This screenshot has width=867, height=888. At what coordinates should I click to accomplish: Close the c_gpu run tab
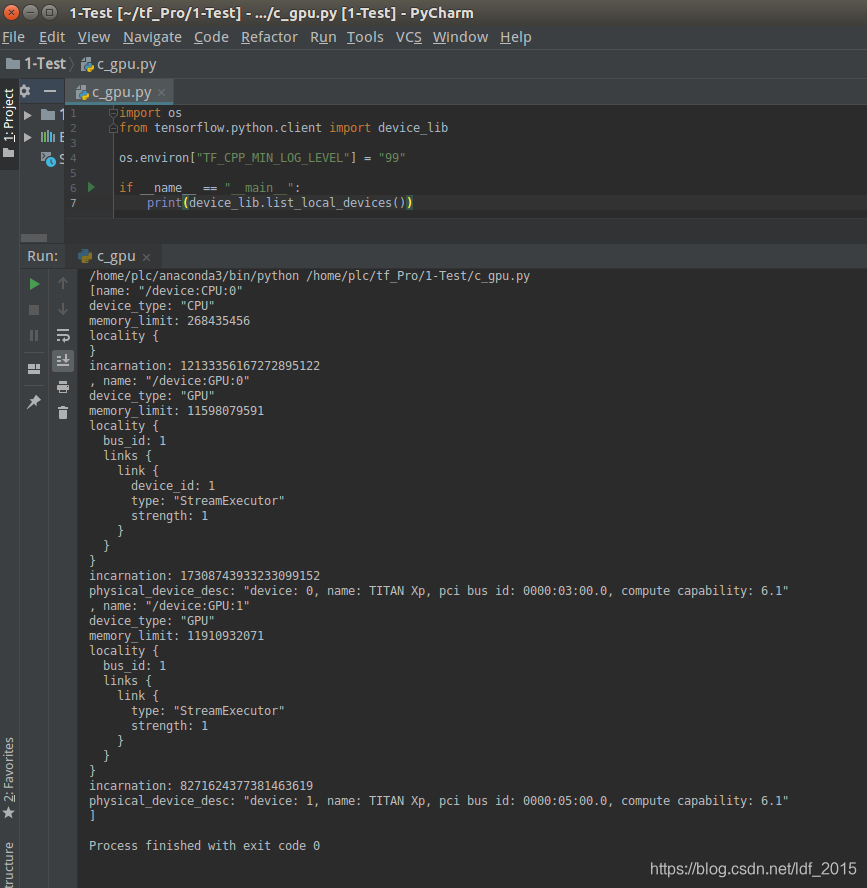click(x=147, y=257)
